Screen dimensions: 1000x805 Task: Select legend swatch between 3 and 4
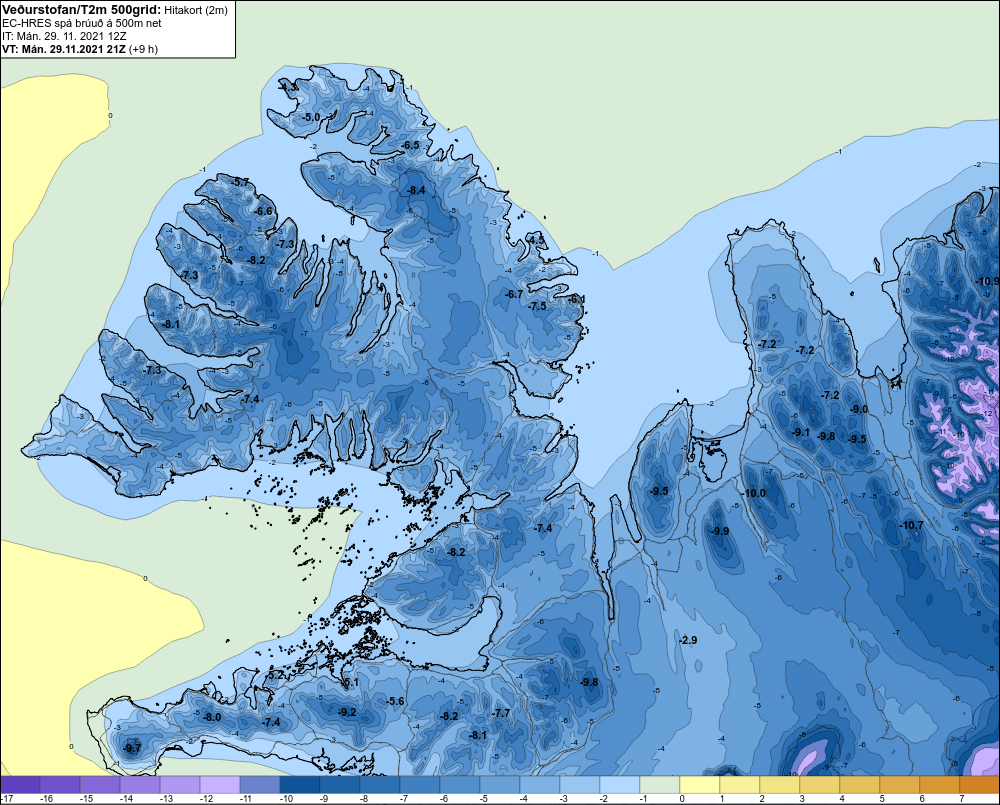(x=820, y=785)
